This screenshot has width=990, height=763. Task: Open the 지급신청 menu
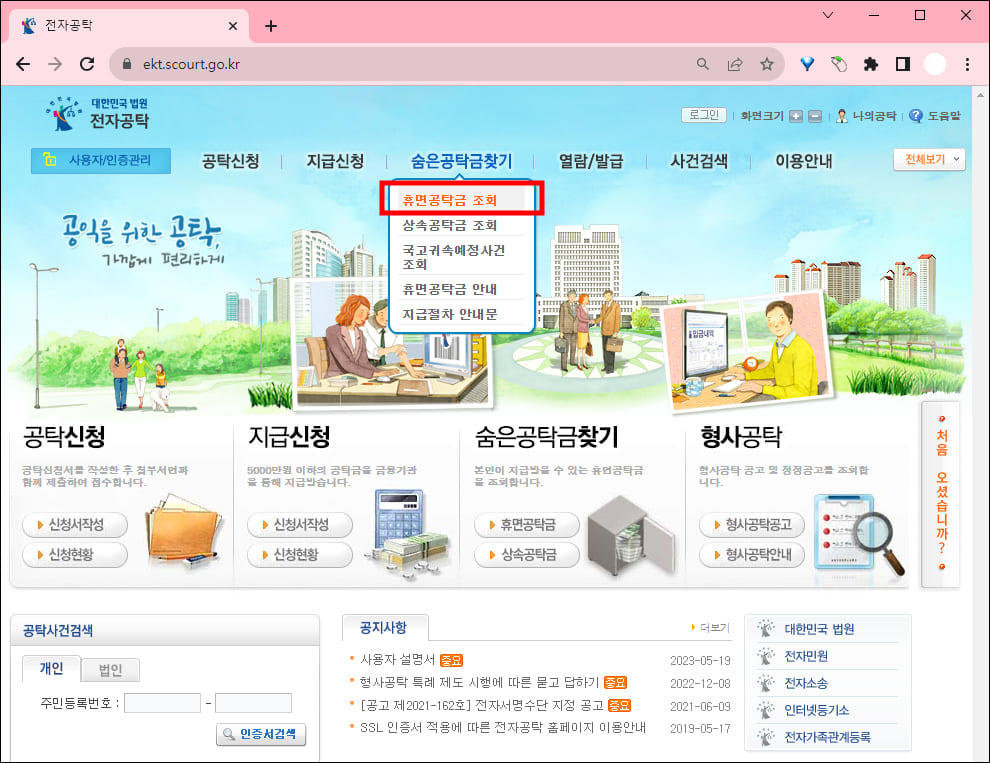point(336,161)
